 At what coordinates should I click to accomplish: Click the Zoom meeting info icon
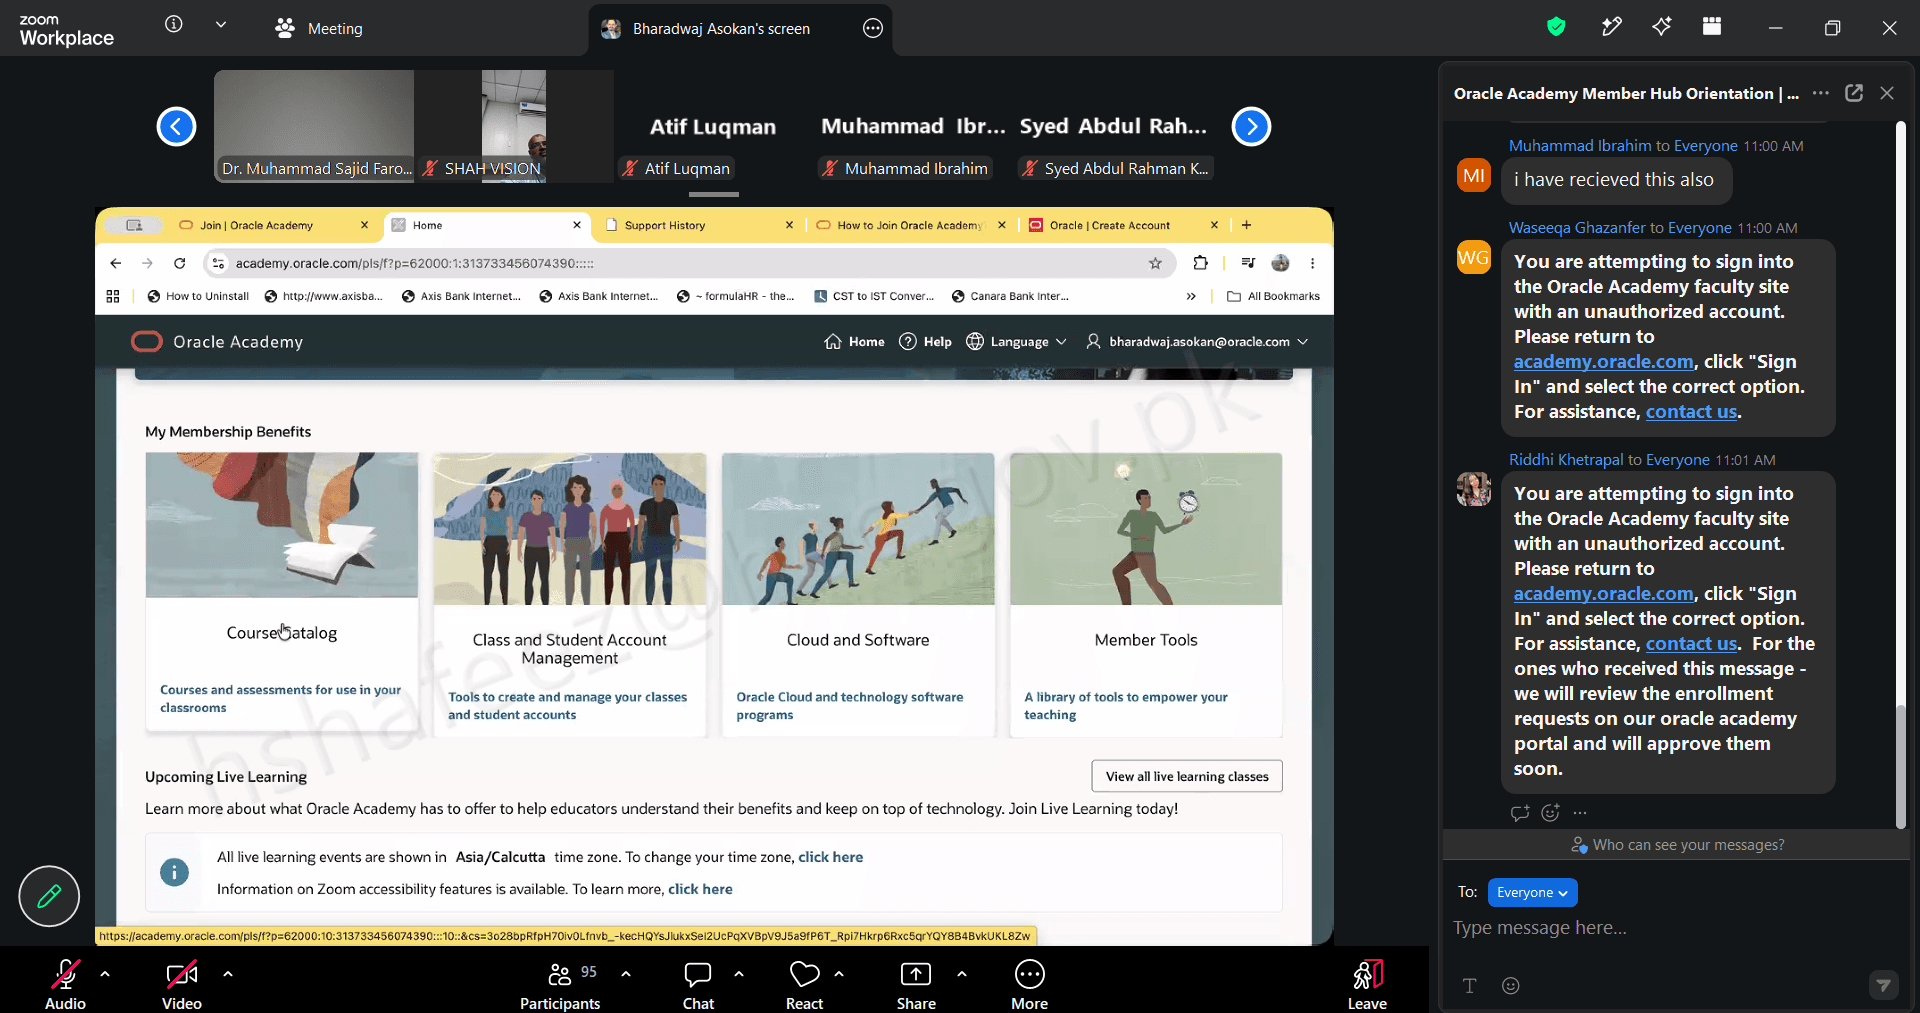click(174, 24)
